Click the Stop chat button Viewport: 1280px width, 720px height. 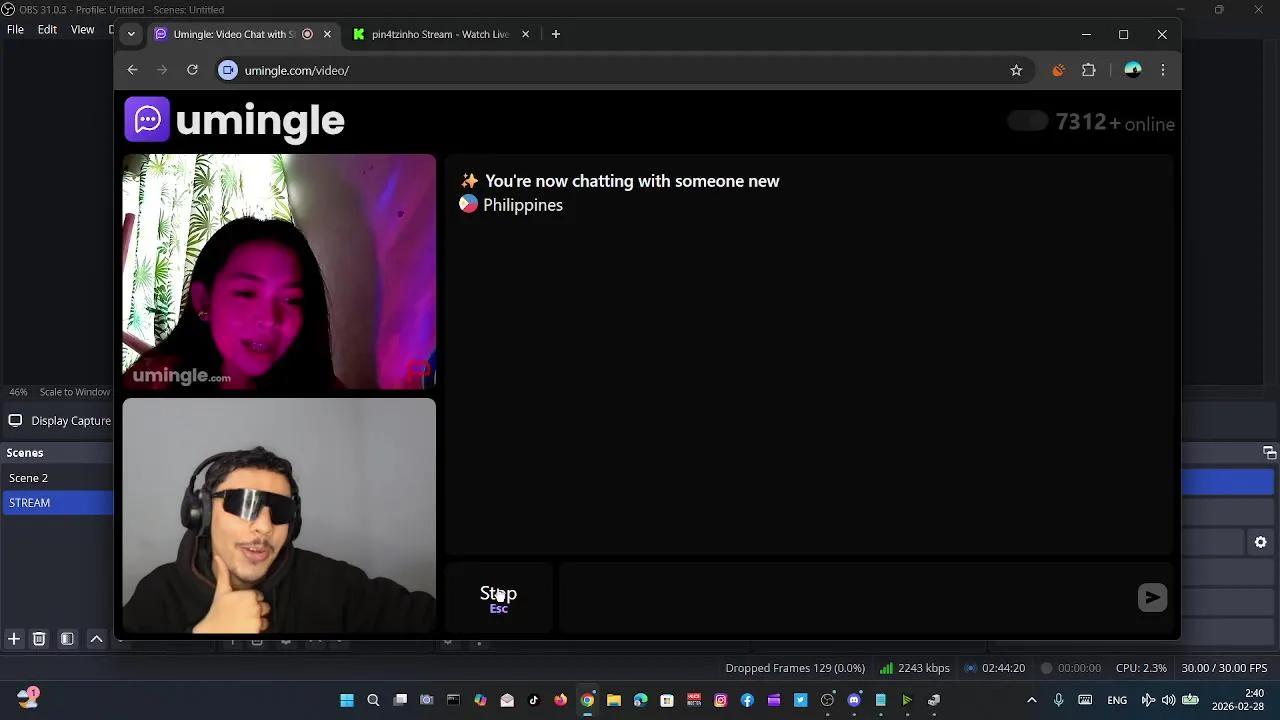pyautogui.click(x=498, y=598)
